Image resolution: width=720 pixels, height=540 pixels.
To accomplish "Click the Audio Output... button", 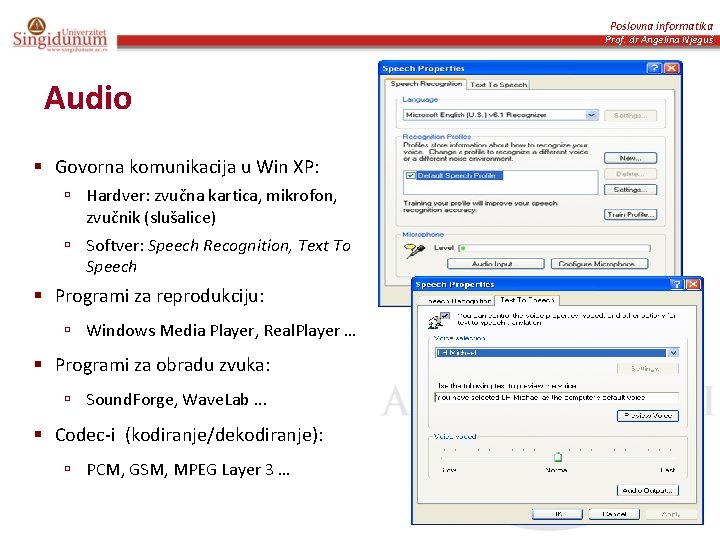I will pos(647,490).
